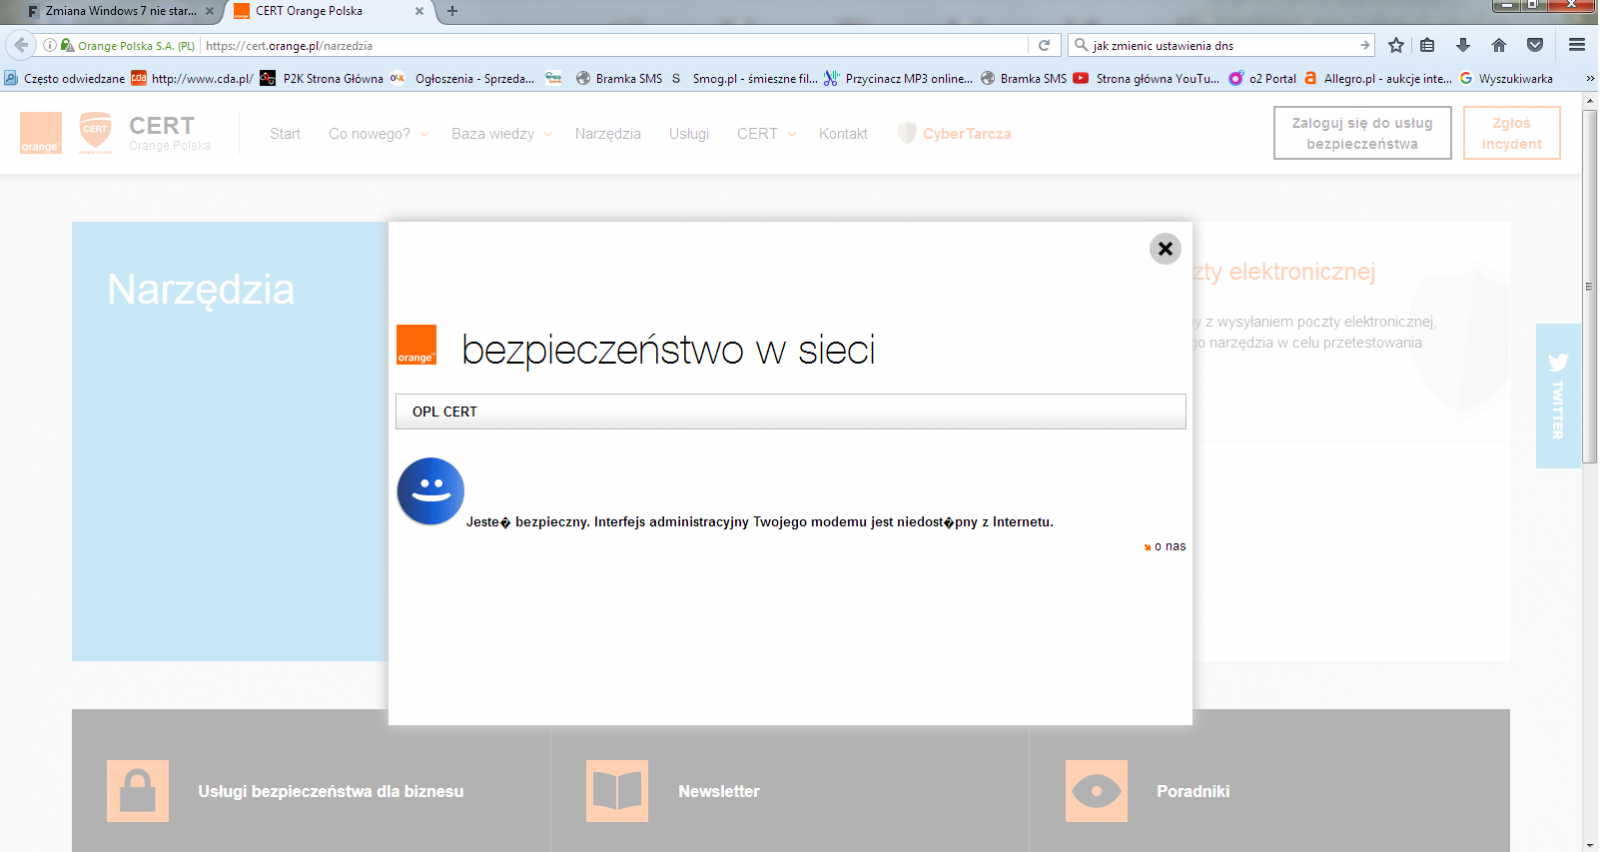Open a new tab with plus button
The width and height of the screenshot is (1600, 852).
452,11
